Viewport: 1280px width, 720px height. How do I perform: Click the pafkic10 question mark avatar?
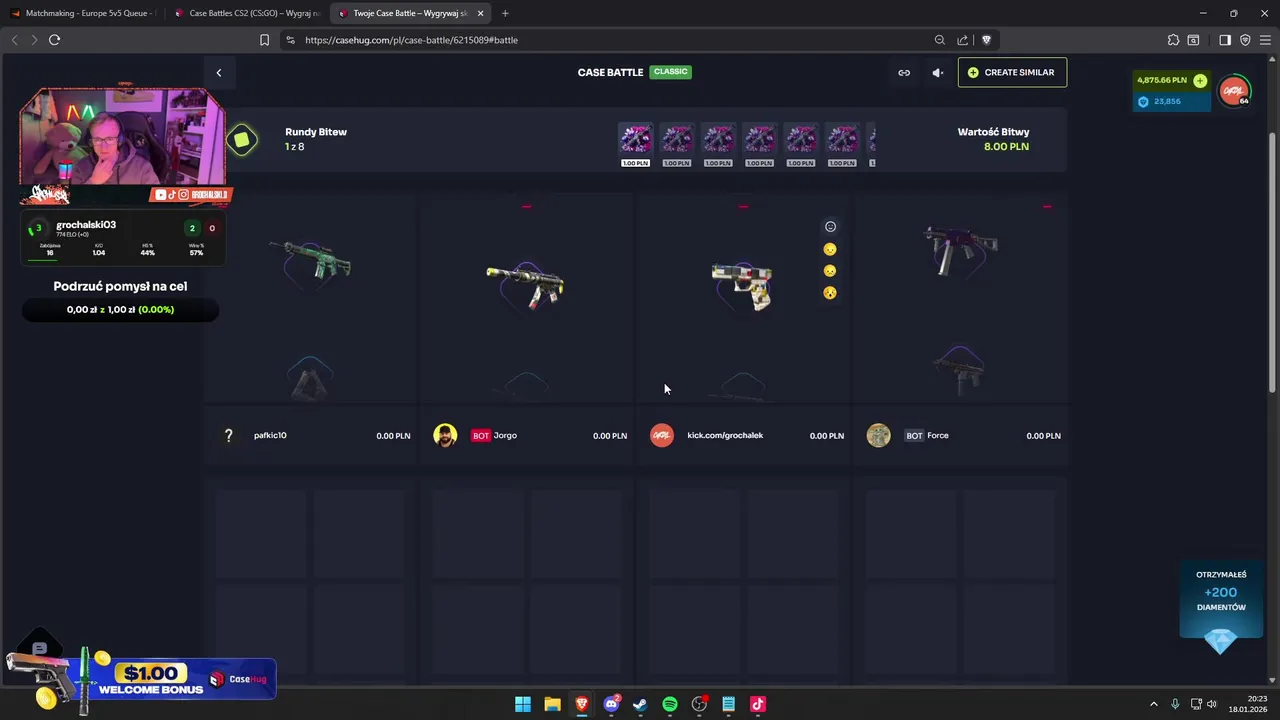(x=228, y=435)
